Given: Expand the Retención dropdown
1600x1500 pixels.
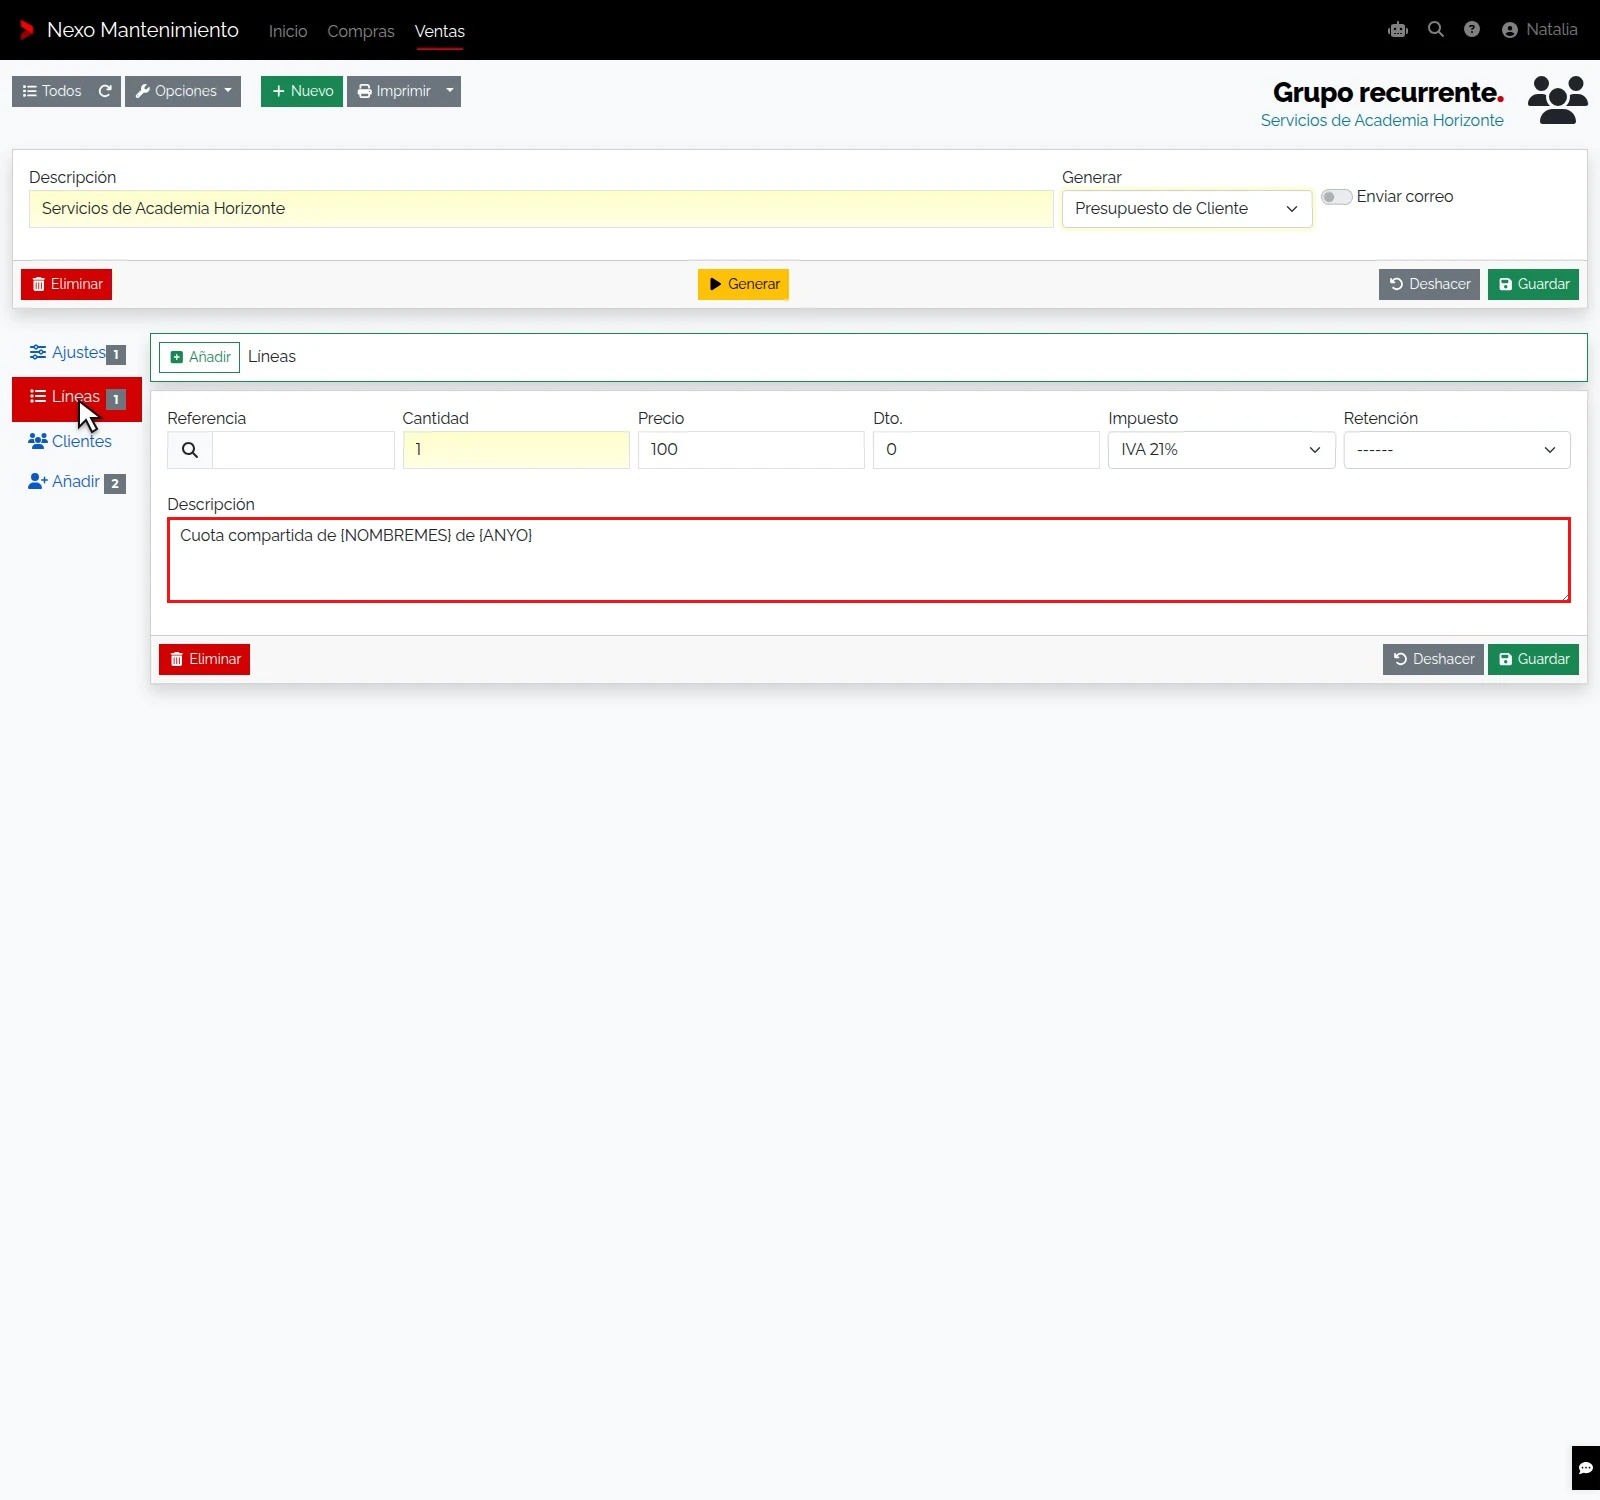Looking at the screenshot, I should pyautogui.click(x=1457, y=450).
